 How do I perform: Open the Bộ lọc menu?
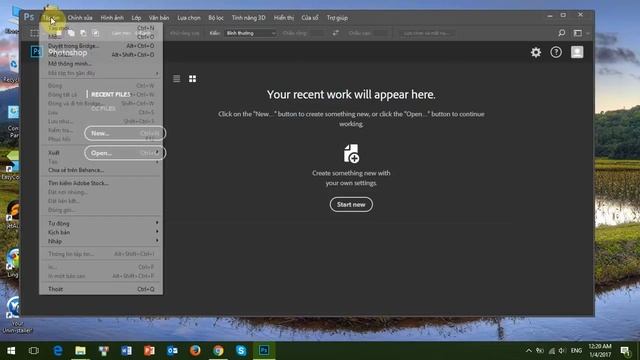coord(216,18)
